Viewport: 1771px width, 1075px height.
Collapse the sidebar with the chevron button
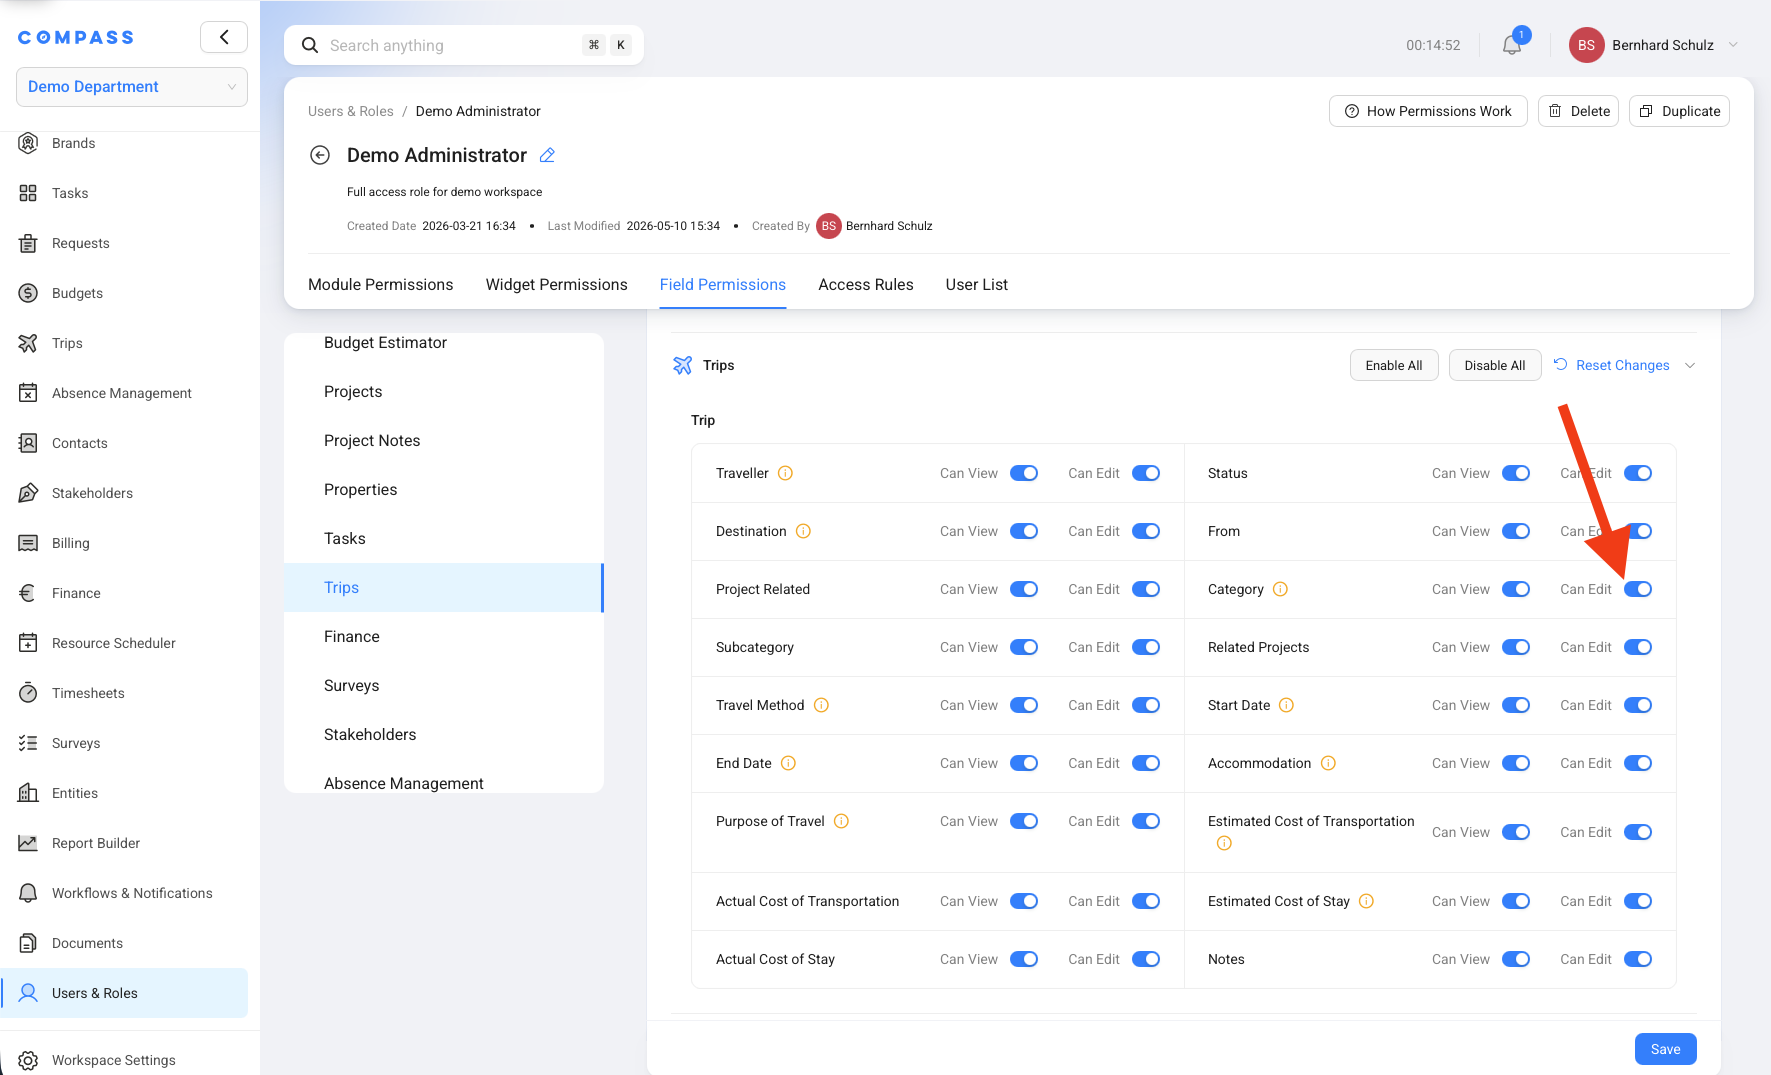224,37
